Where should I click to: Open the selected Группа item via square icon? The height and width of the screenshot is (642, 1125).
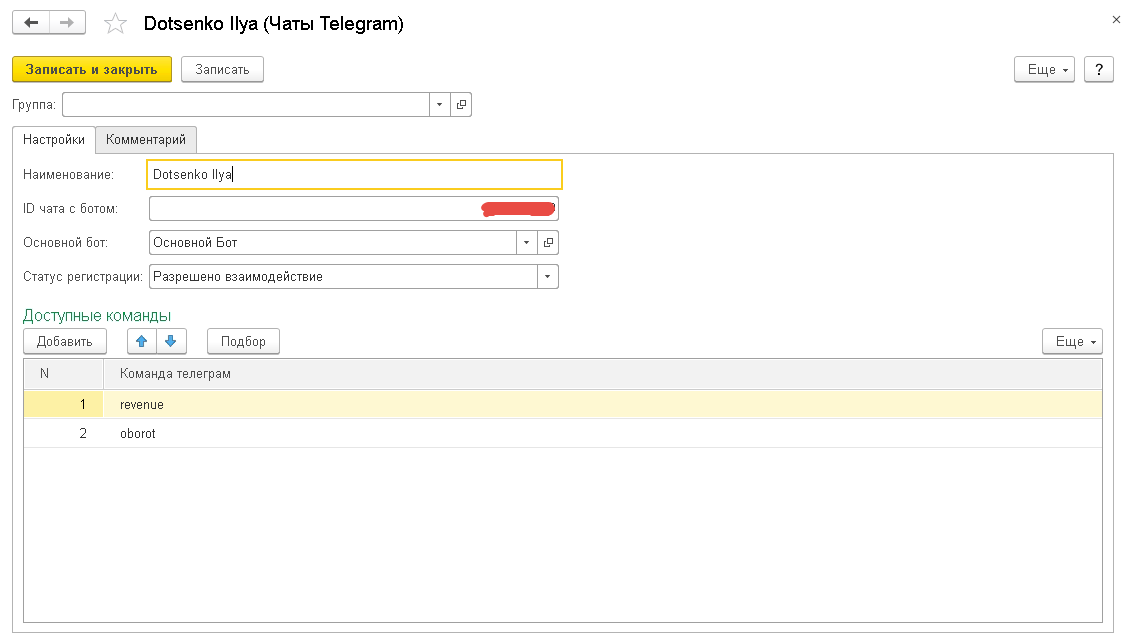[x=461, y=105]
